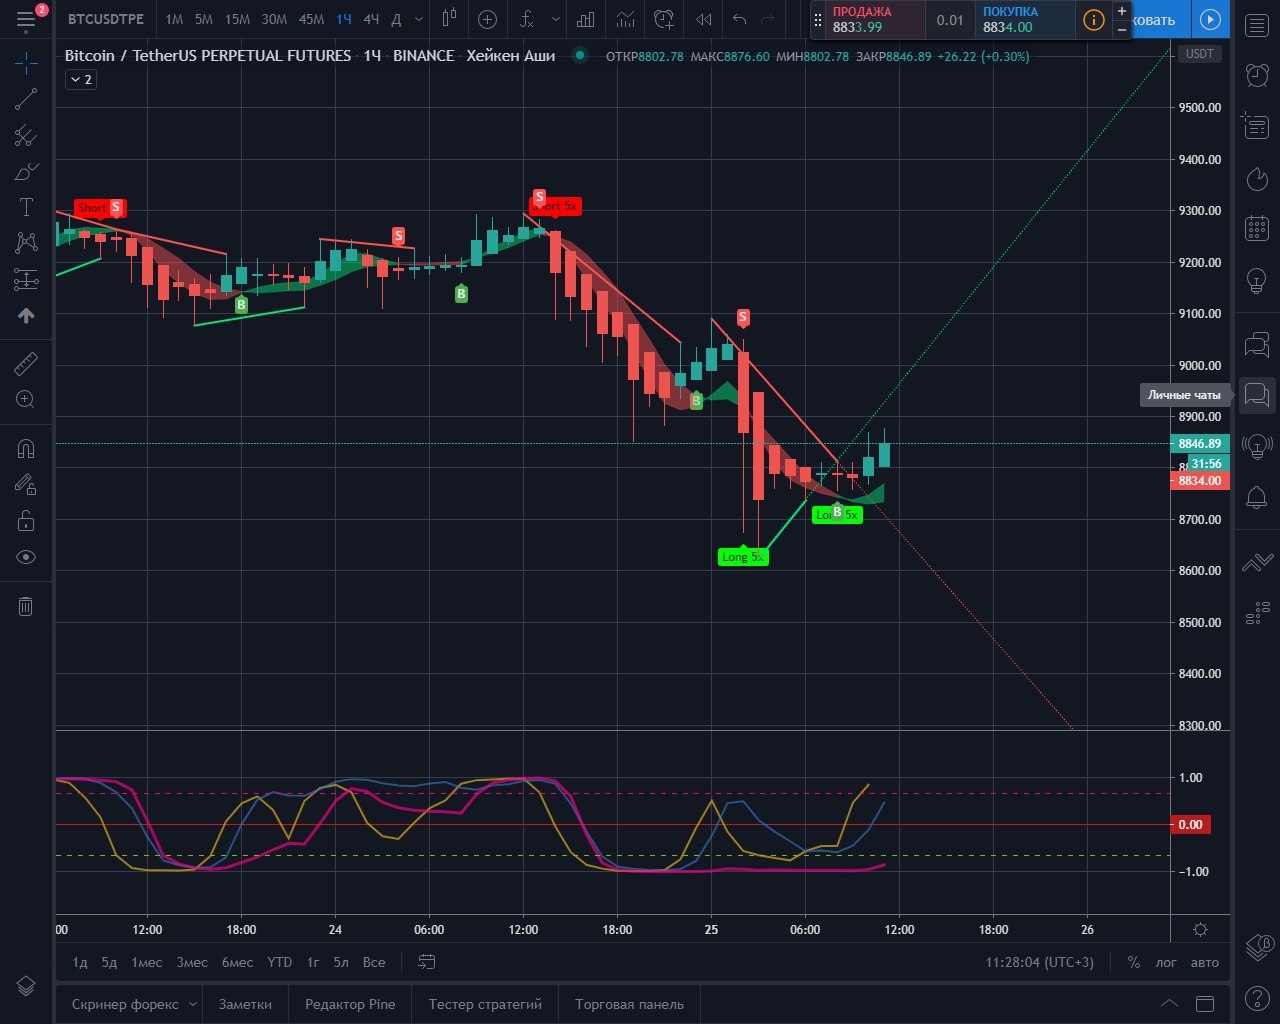Screen dimensions: 1280x1024
Task: Select the crosshair cursor tool
Action: pos(26,63)
